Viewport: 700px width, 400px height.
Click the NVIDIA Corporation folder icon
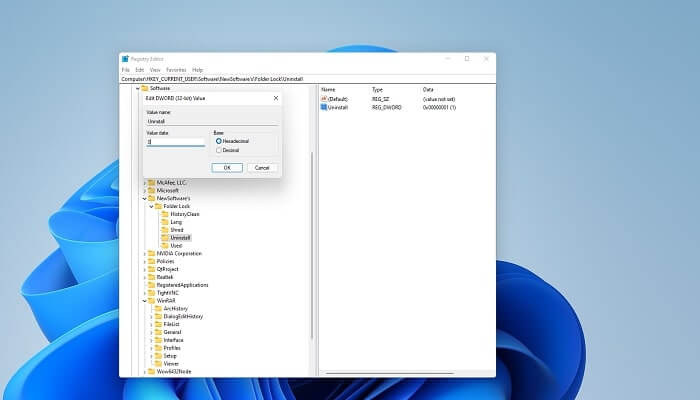(x=152, y=253)
